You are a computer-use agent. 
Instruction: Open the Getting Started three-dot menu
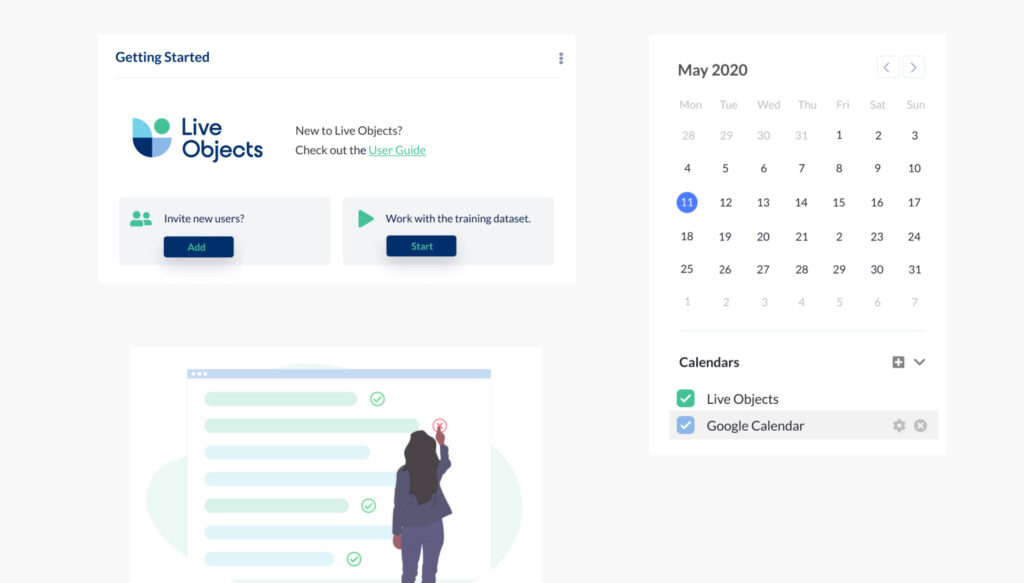pyautogui.click(x=561, y=58)
